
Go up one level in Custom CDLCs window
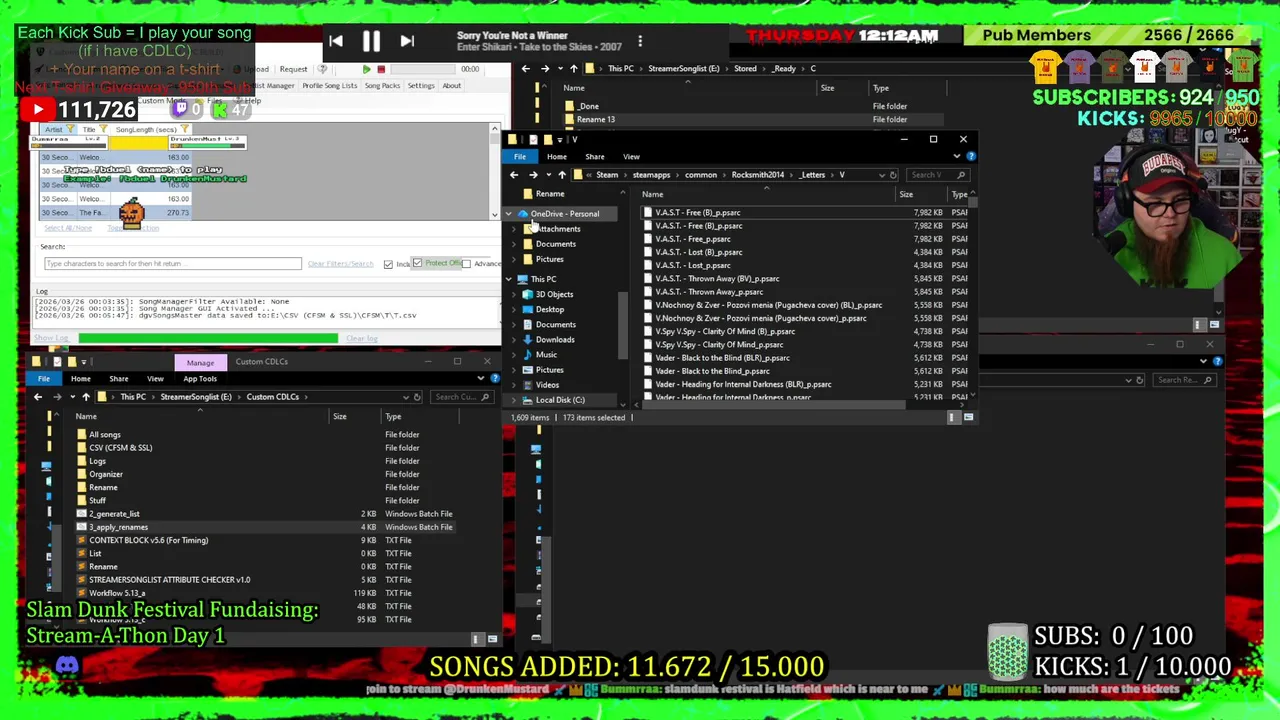point(86,397)
